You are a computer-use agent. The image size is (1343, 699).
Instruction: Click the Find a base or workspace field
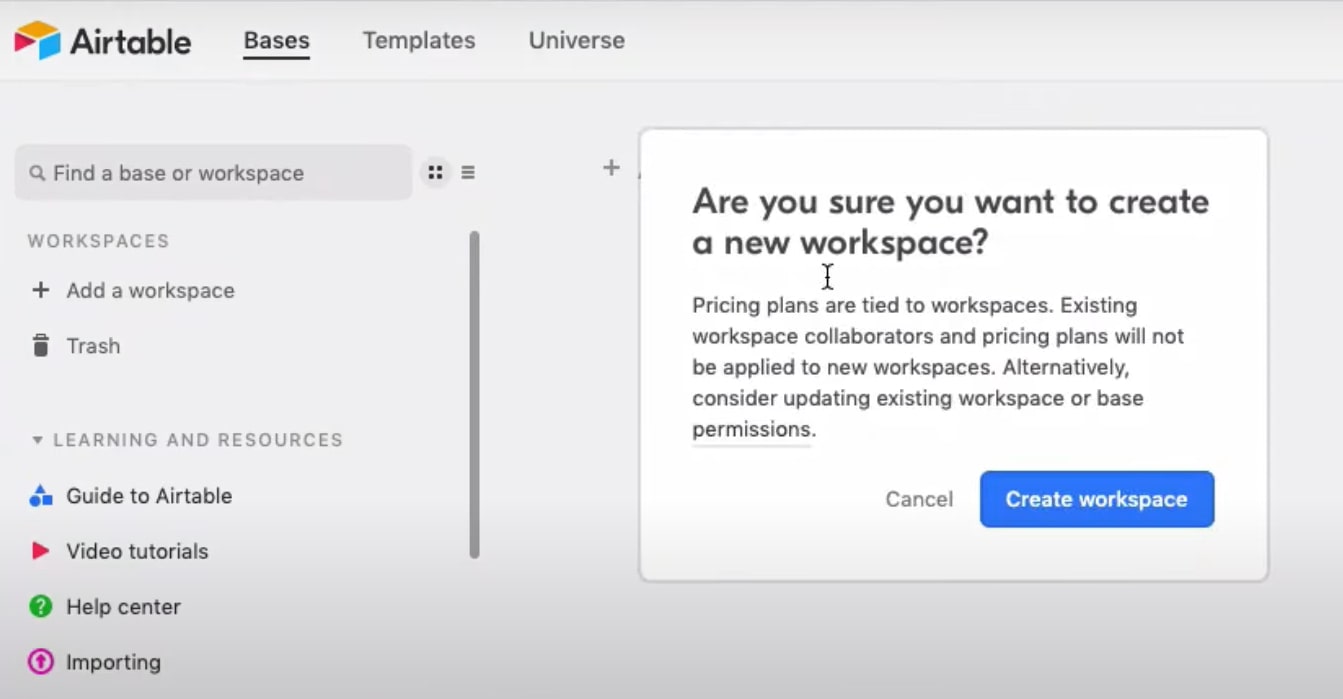point(213,172)
